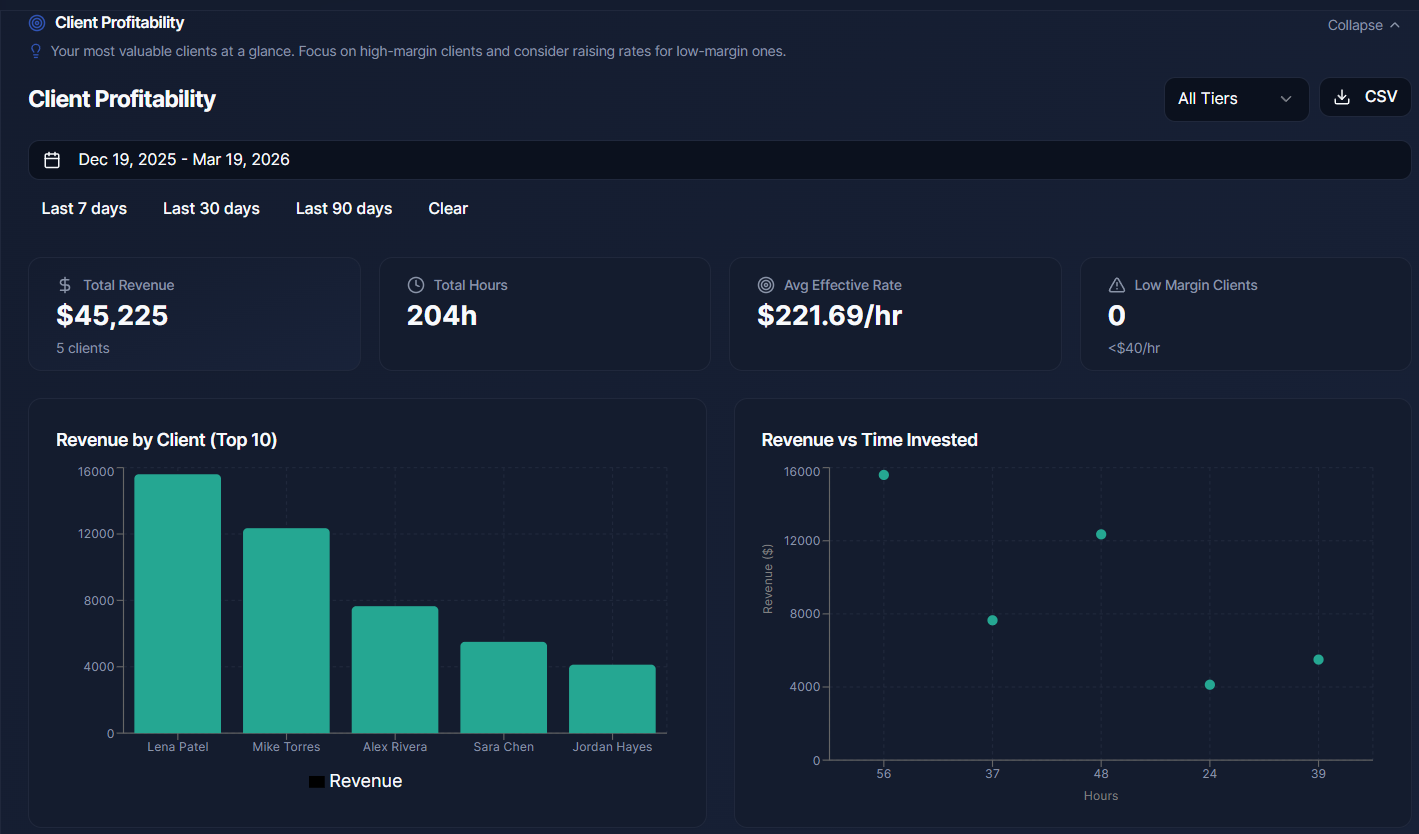Click the 'Jordan Hayes' axis label
Viewport: 1419px width, 834px height.
612,747
